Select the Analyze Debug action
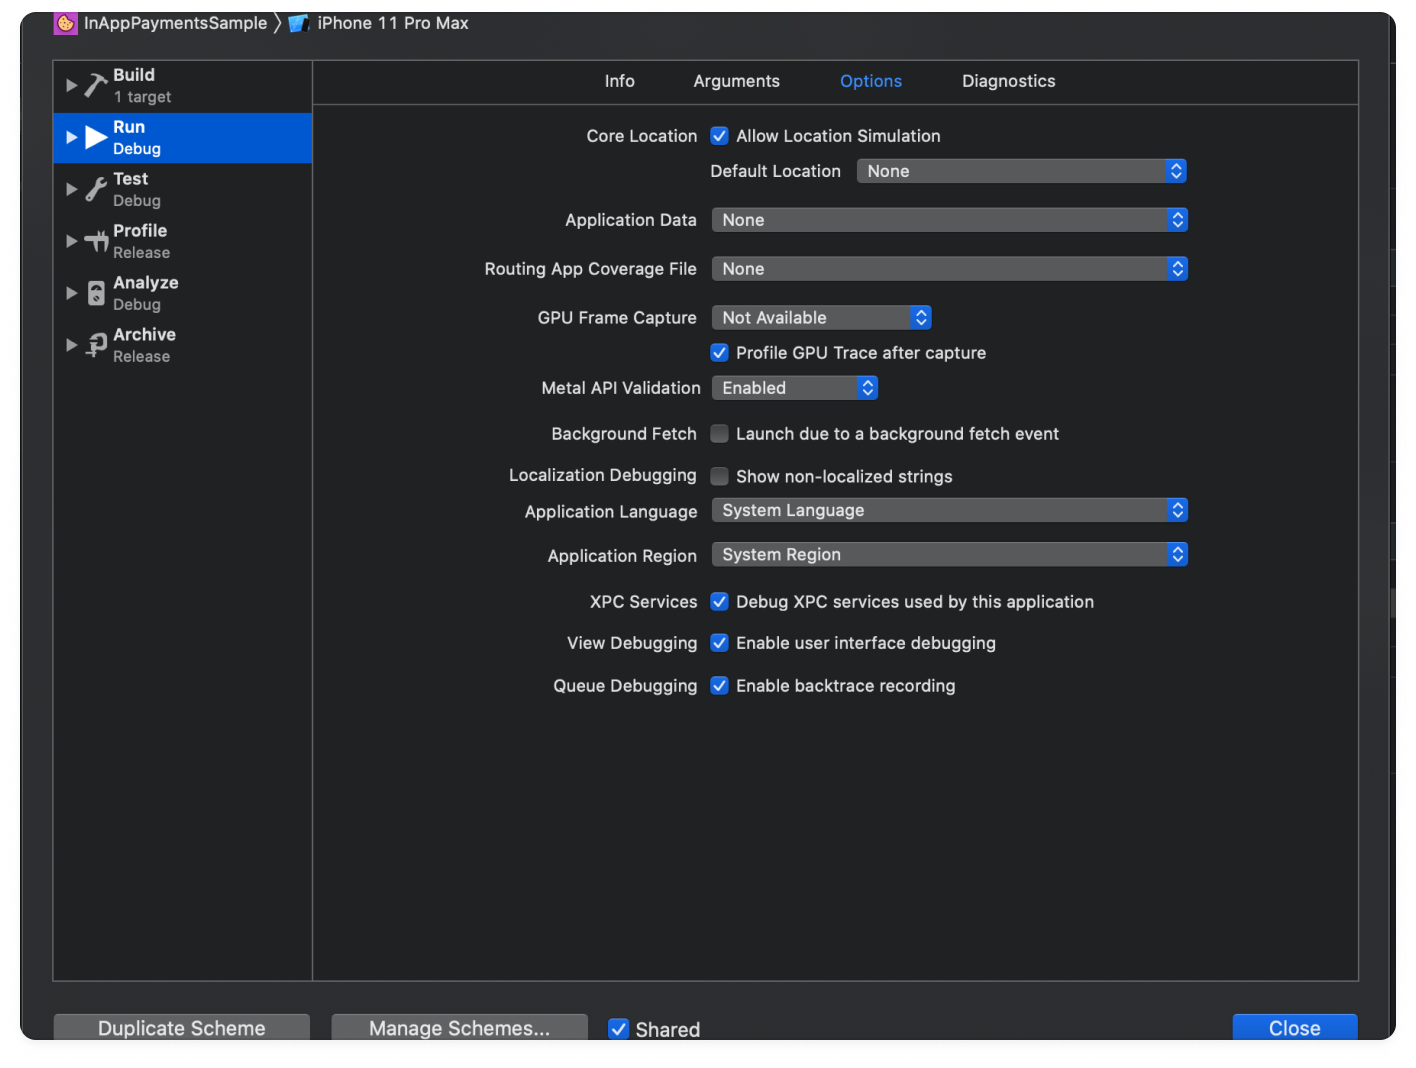This screenshot has height=1068, width=1416. click(x=182, y=294)
